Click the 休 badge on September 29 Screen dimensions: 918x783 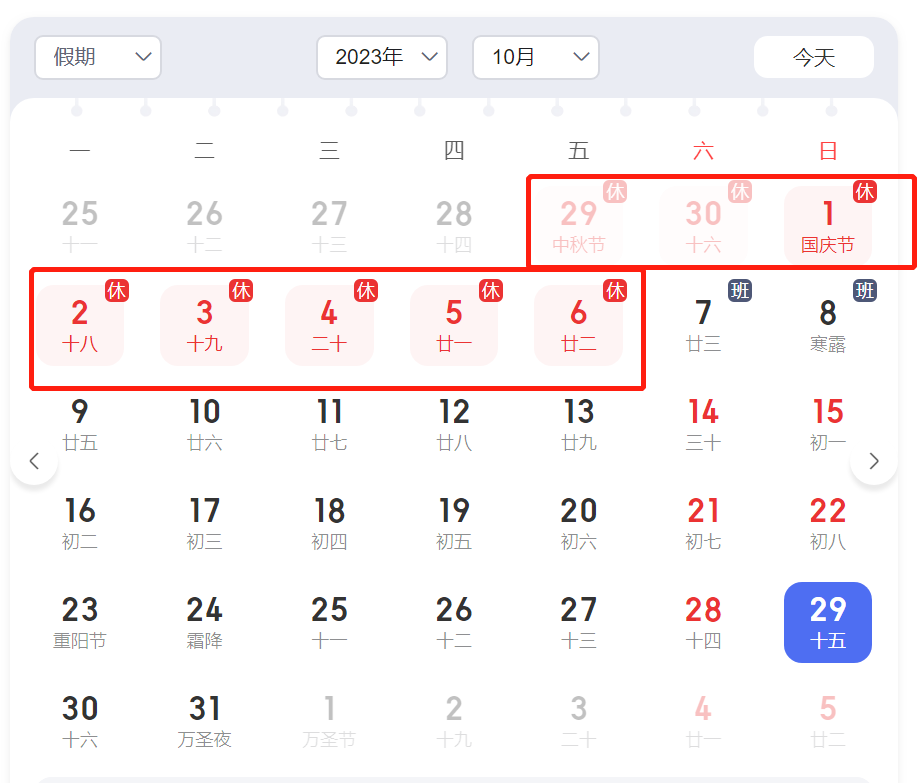click(615, 191)
